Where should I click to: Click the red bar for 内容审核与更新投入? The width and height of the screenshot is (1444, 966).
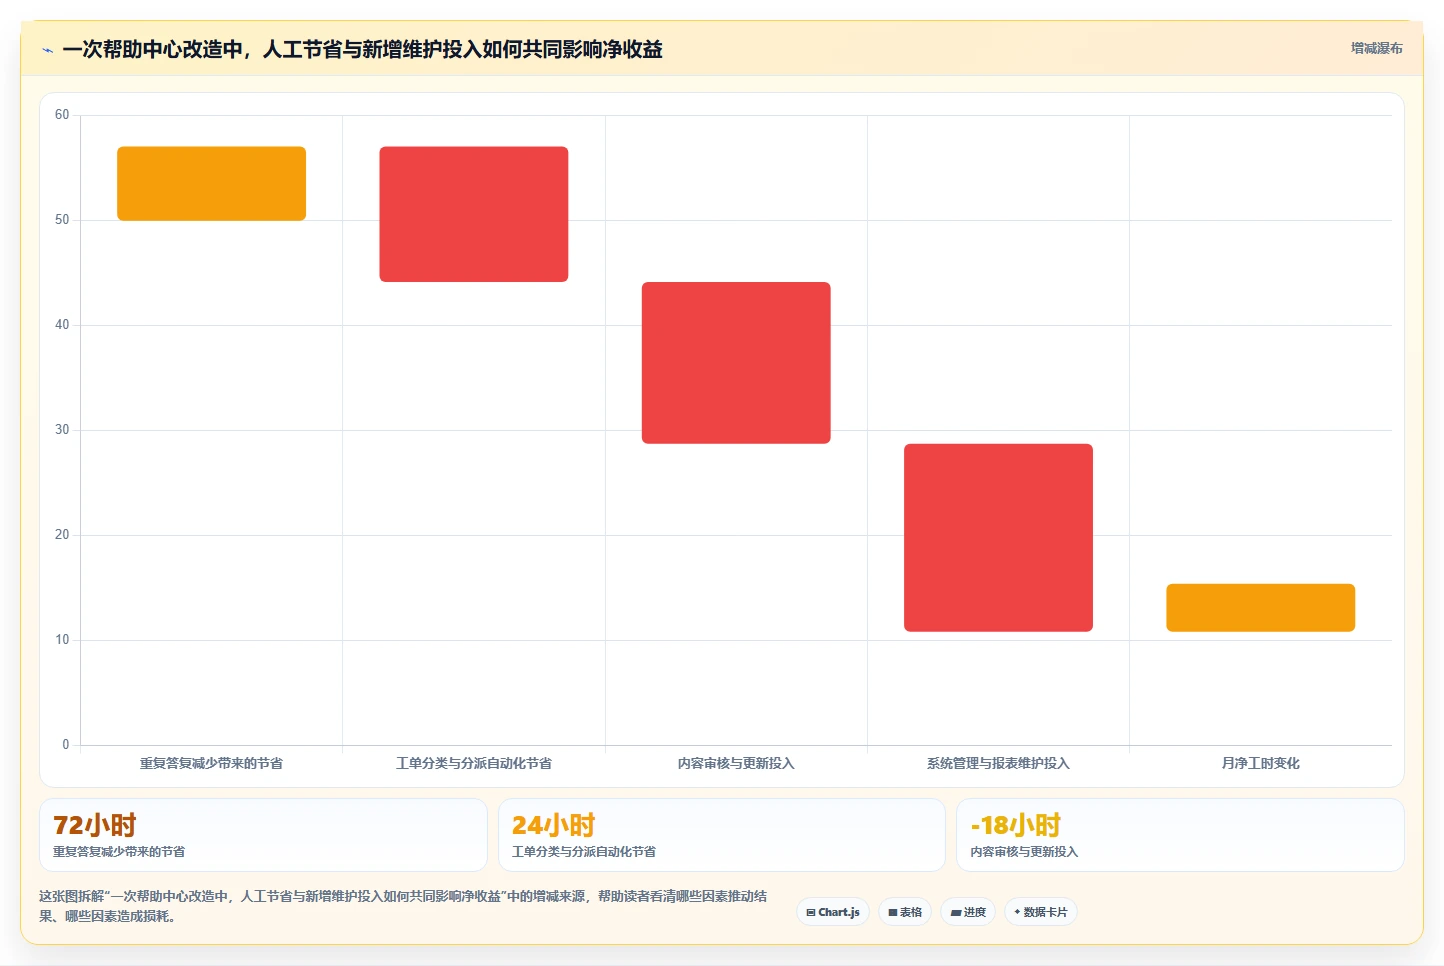pos(736,363)
